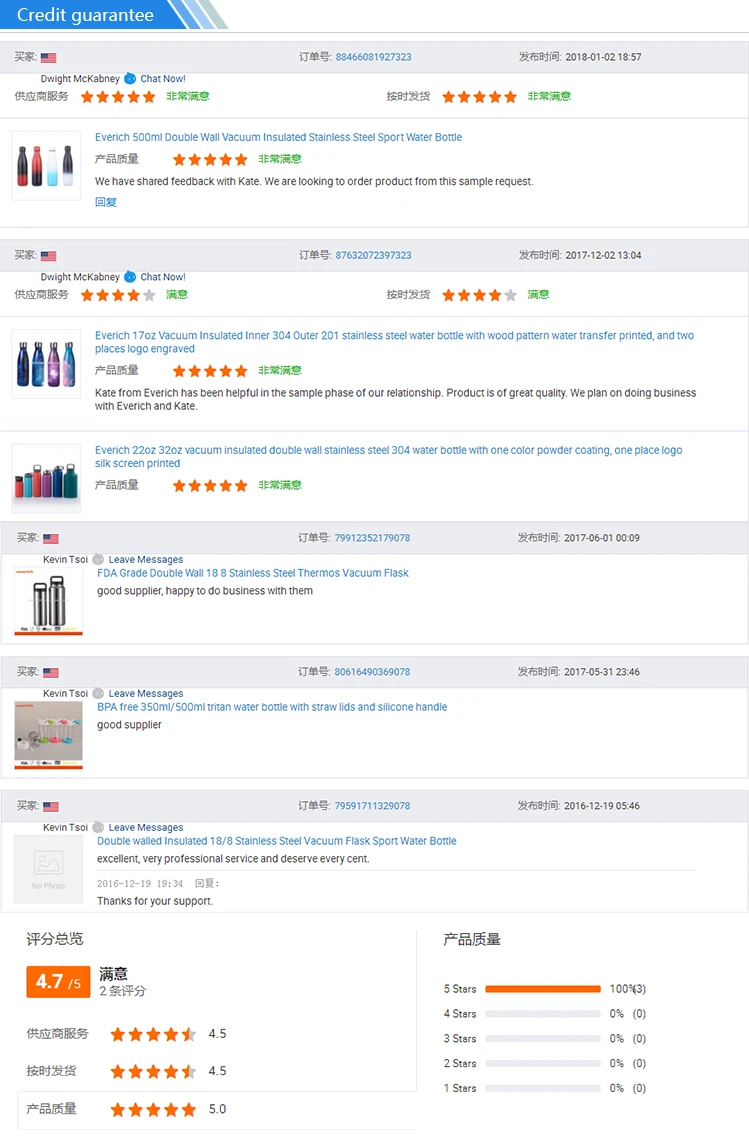Open order number 87632072397323 link
The image size is (749, 1139).
pyautogui.click(x=373, y=255)
